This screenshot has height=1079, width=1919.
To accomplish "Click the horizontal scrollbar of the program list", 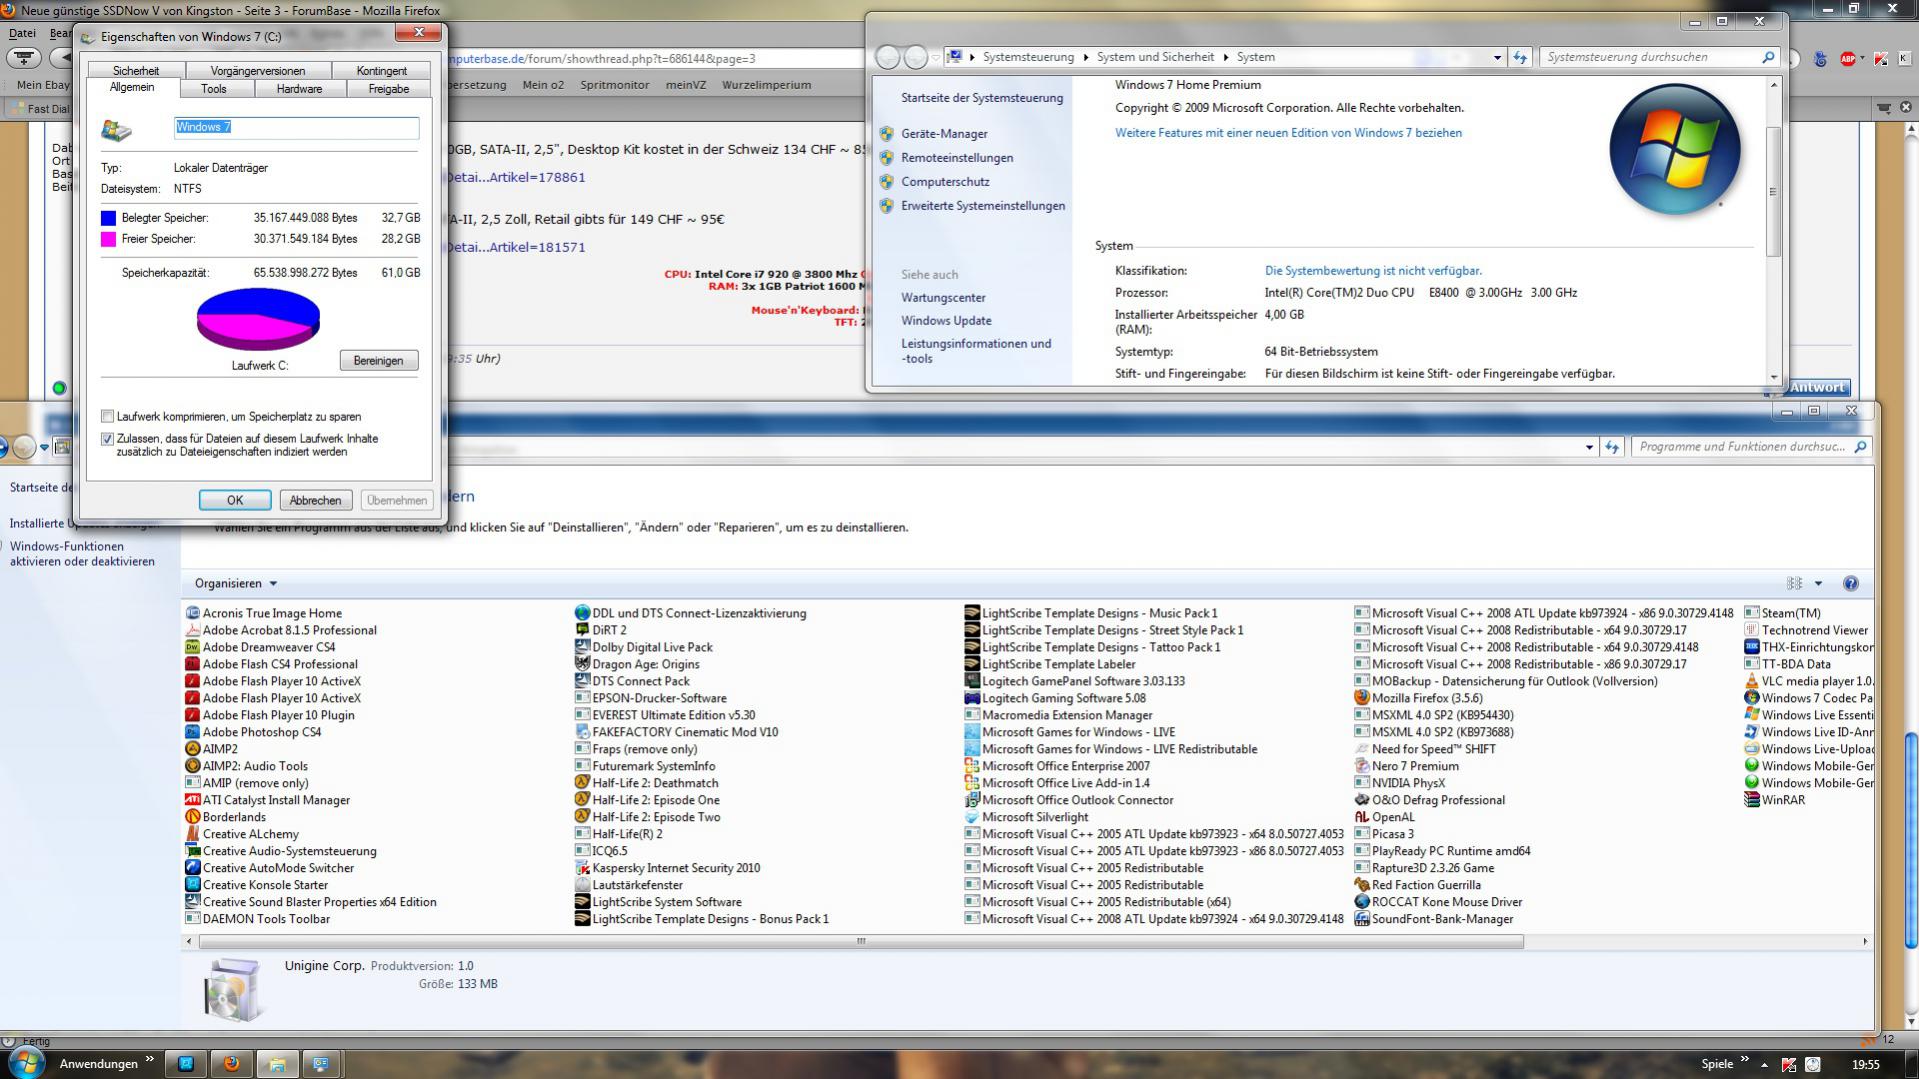I will [x=861, y=941].
